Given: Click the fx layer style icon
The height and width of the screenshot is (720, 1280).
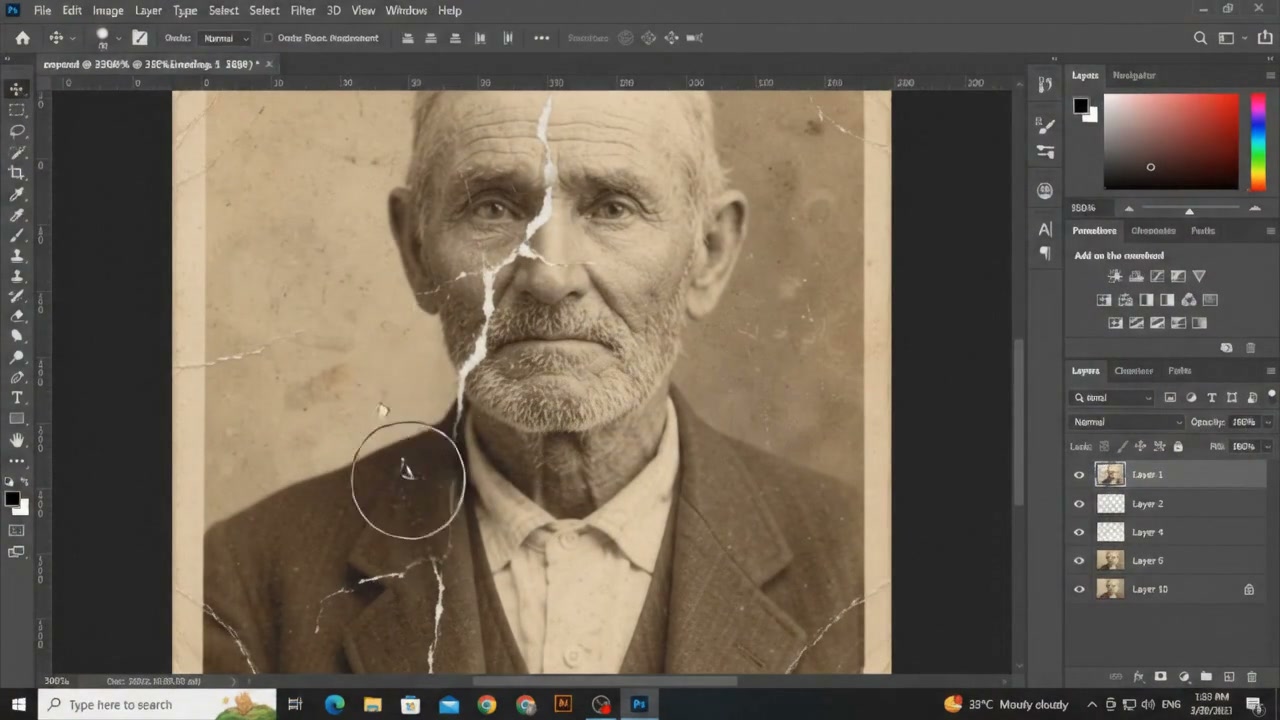Looking at the screenshot, I should (1138, 677).
